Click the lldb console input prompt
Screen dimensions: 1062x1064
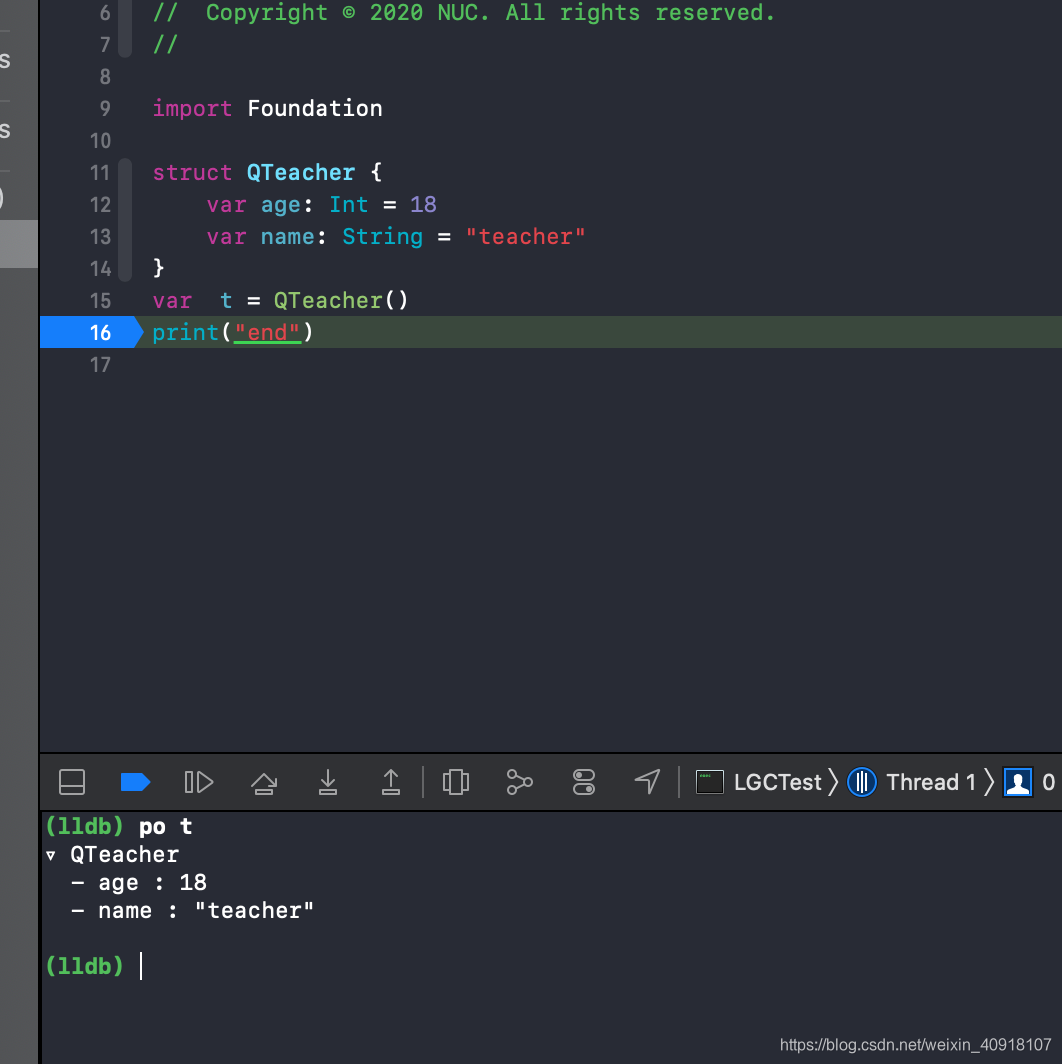pos(141,966)
